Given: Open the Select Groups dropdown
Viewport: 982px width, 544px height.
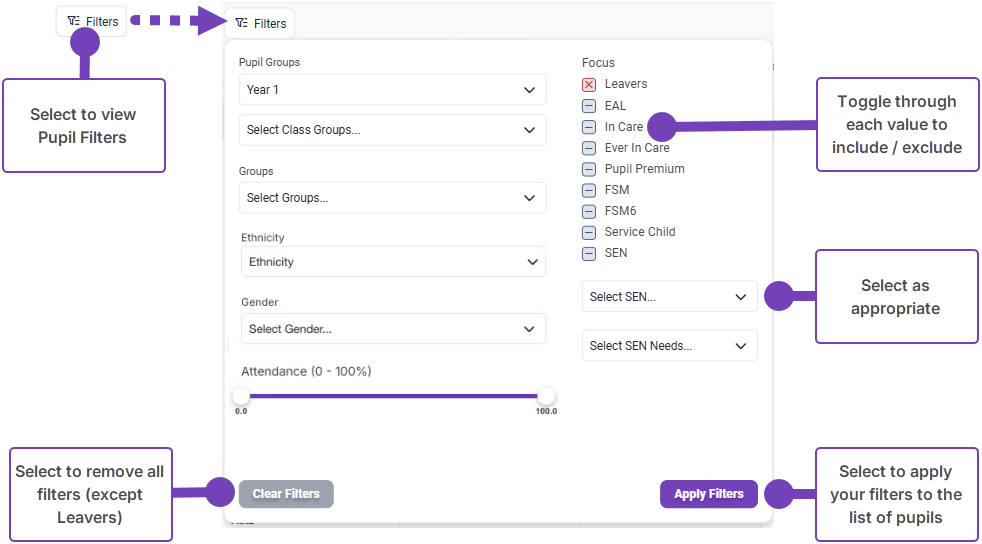Looking at the screenshot, I should [x=392, y=198].
